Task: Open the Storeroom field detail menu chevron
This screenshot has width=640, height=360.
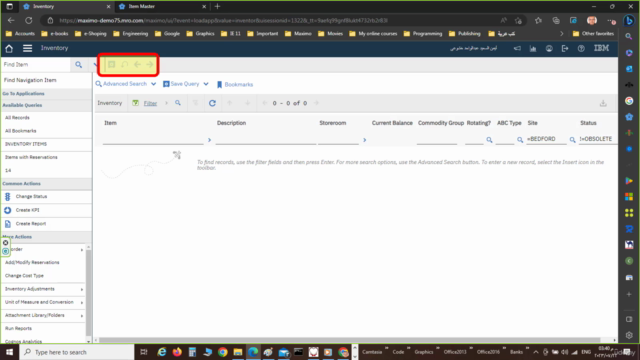Action: 364,140
